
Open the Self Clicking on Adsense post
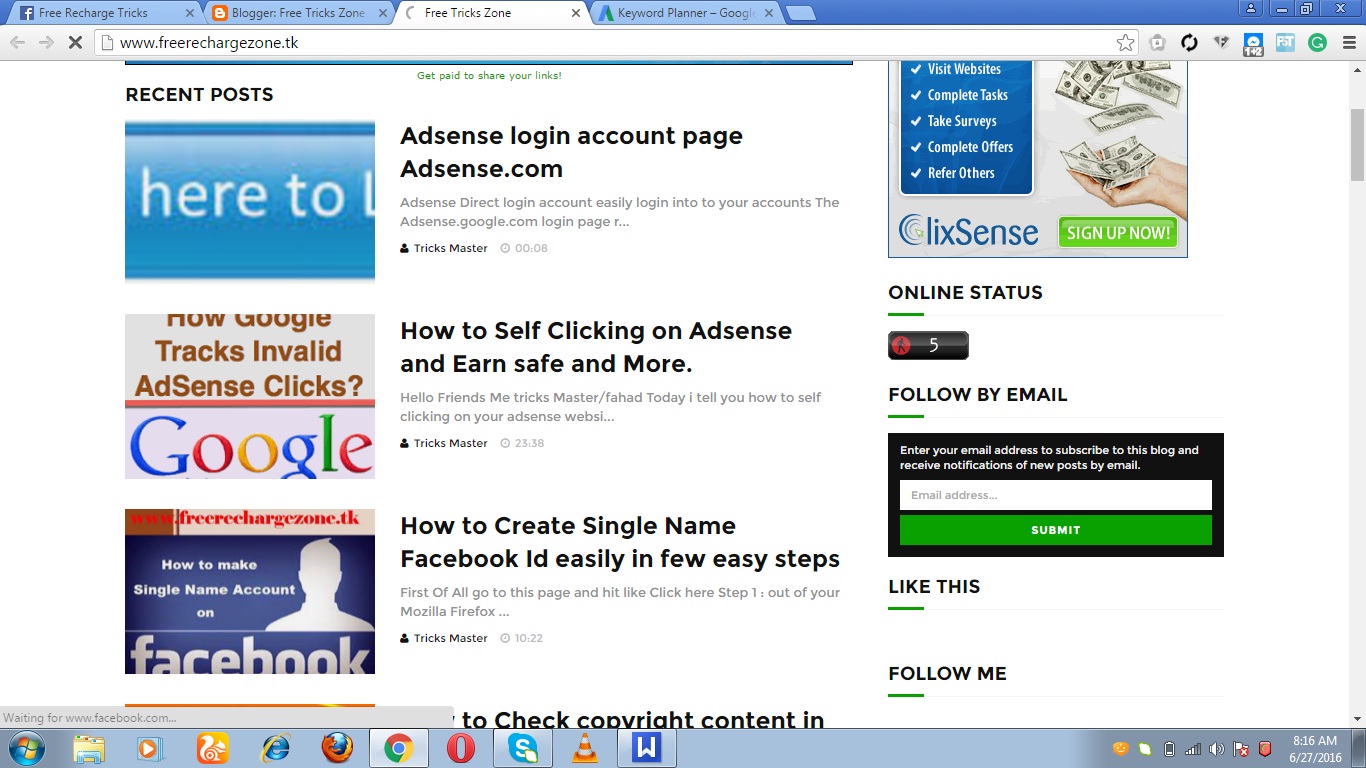(x=596, y=347)
